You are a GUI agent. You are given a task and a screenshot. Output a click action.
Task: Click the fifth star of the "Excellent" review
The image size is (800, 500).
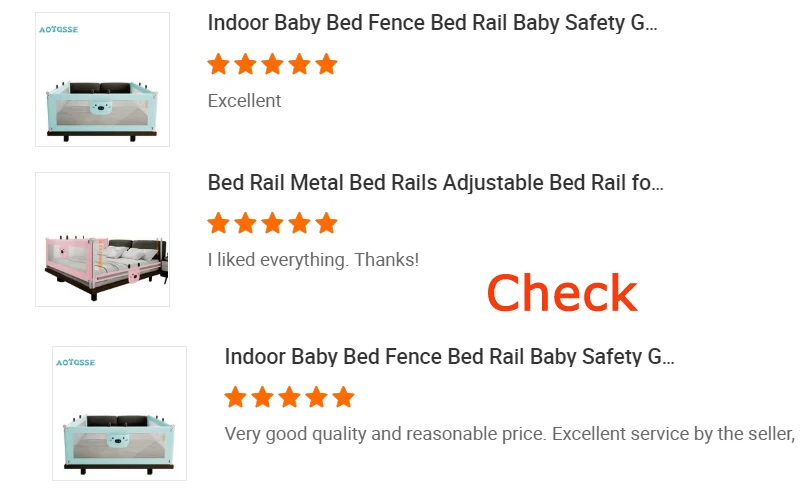coord(327,65)
